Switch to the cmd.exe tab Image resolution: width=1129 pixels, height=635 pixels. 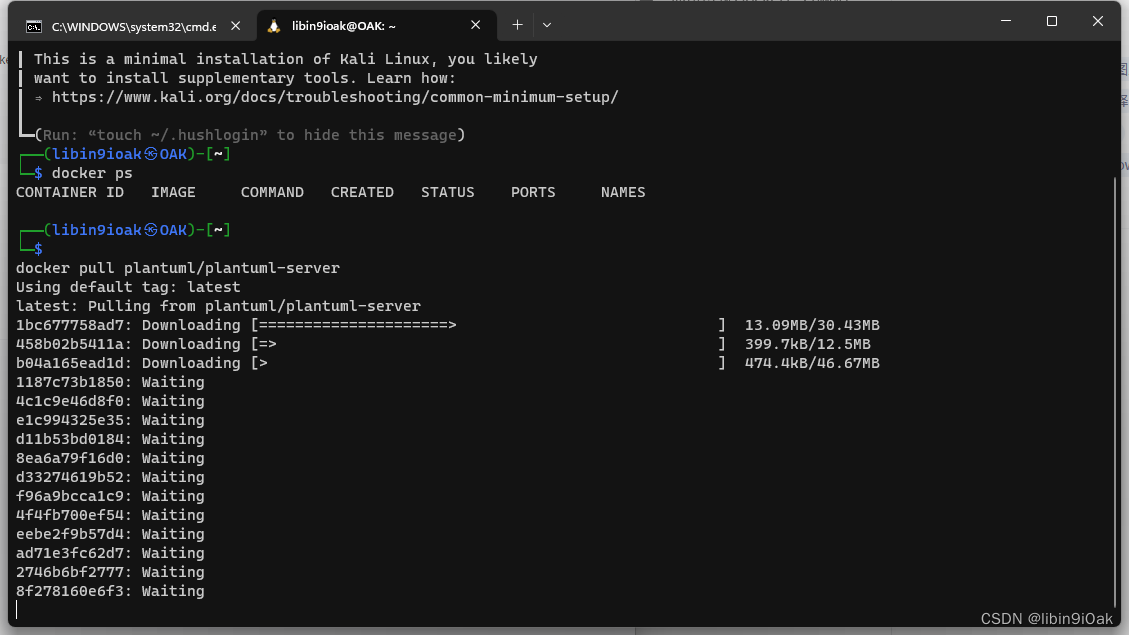pos(130,25)
